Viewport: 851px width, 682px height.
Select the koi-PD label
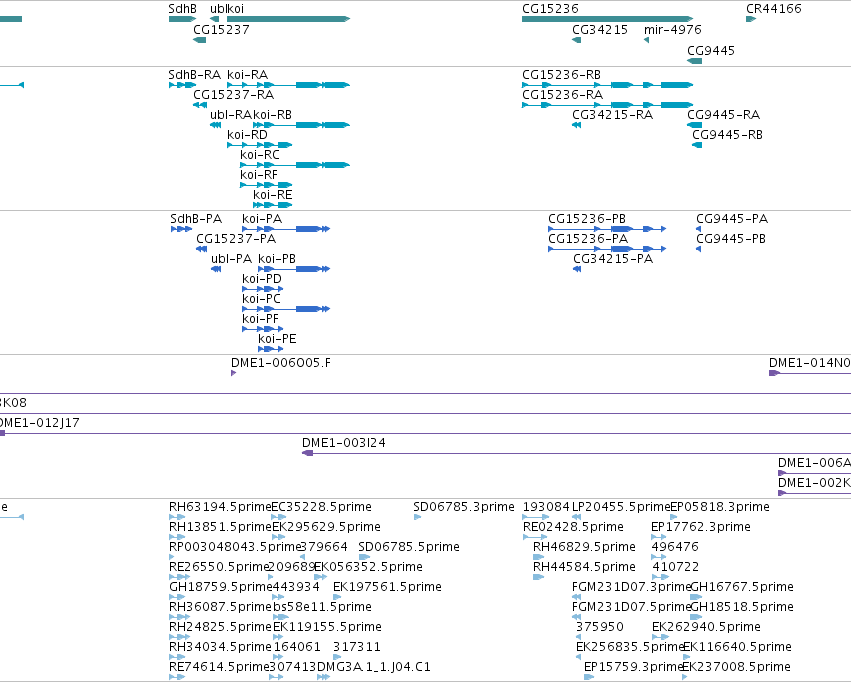tap(262, 279)
